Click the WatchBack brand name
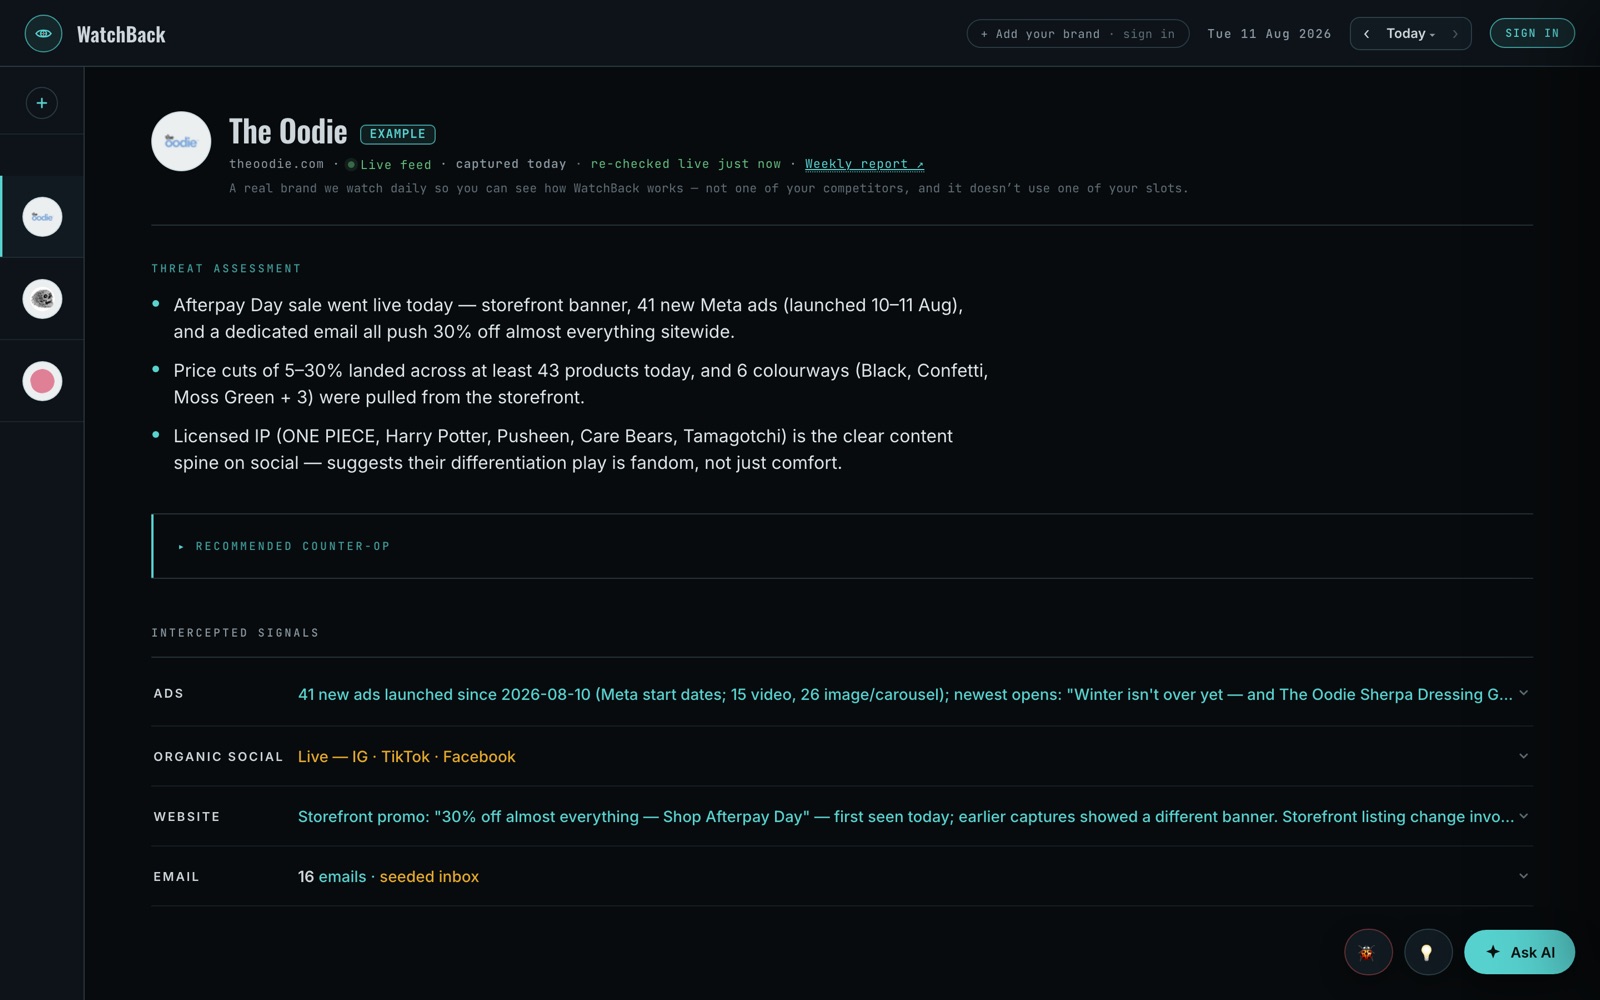 pos(121,35)
